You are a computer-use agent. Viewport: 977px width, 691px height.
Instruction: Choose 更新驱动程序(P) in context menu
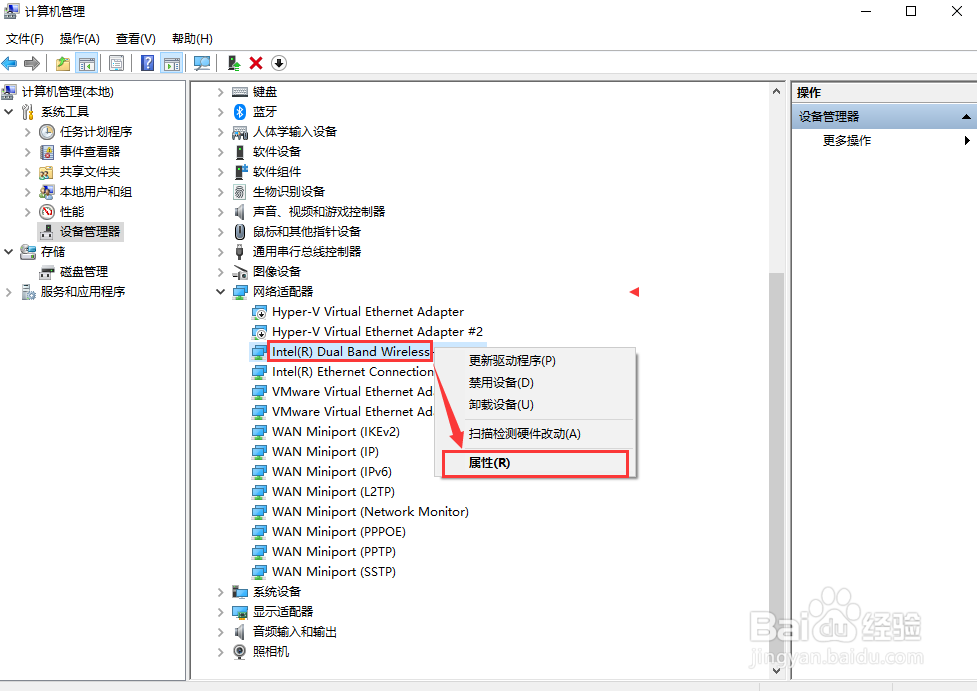[x=535, y=360]
